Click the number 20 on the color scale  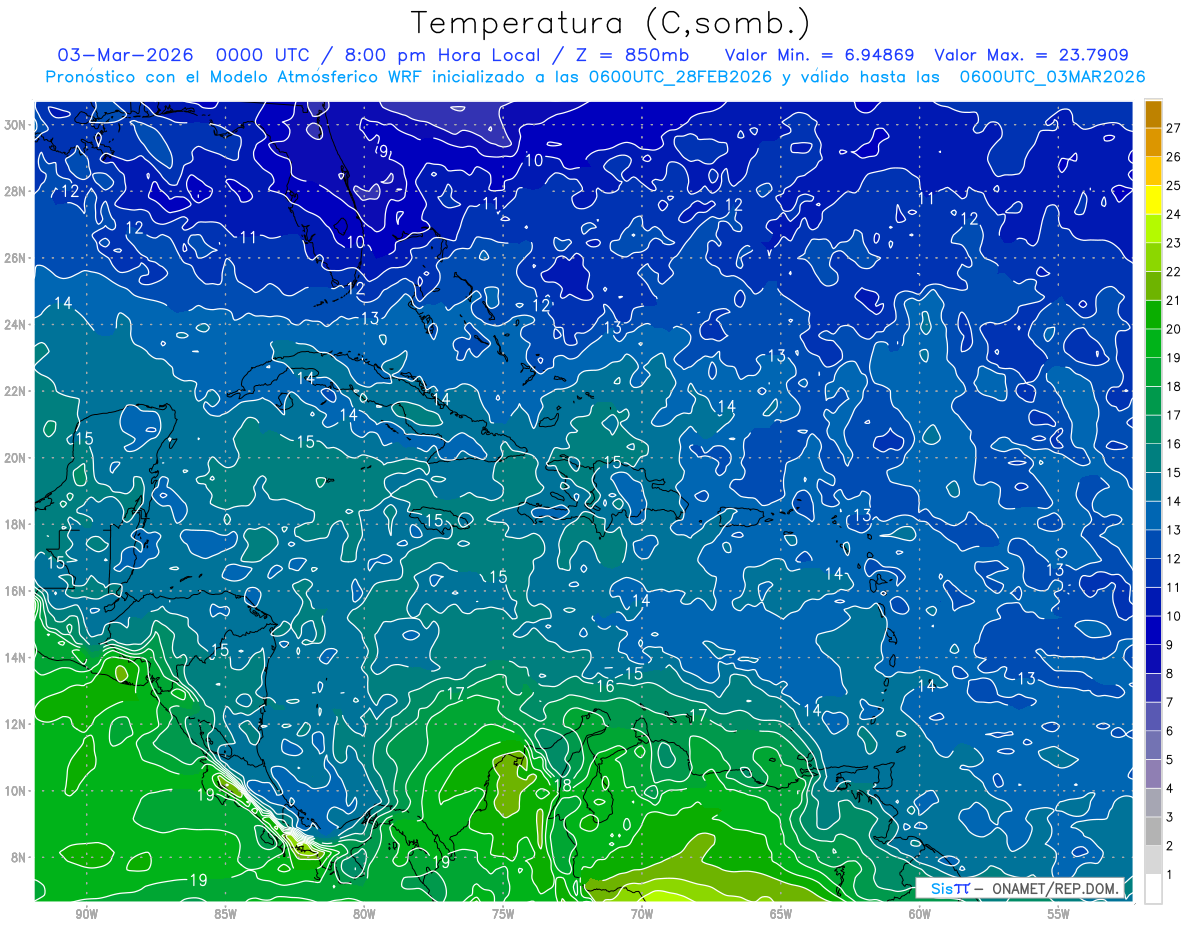(x=1173, y=329)
